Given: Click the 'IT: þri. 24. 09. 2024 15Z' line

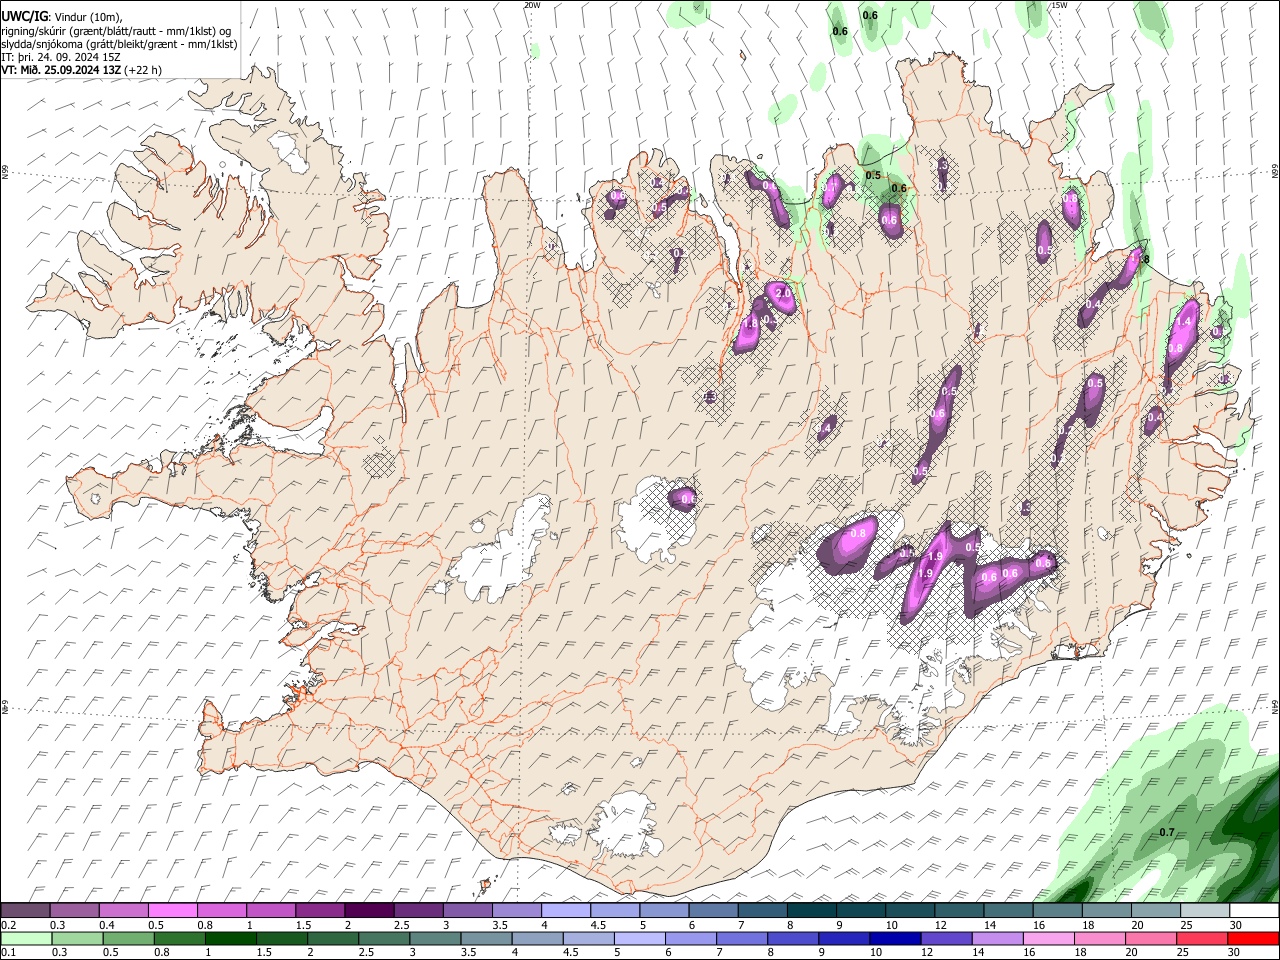Looking at the screenshot, I should click(x=61, y=57).
